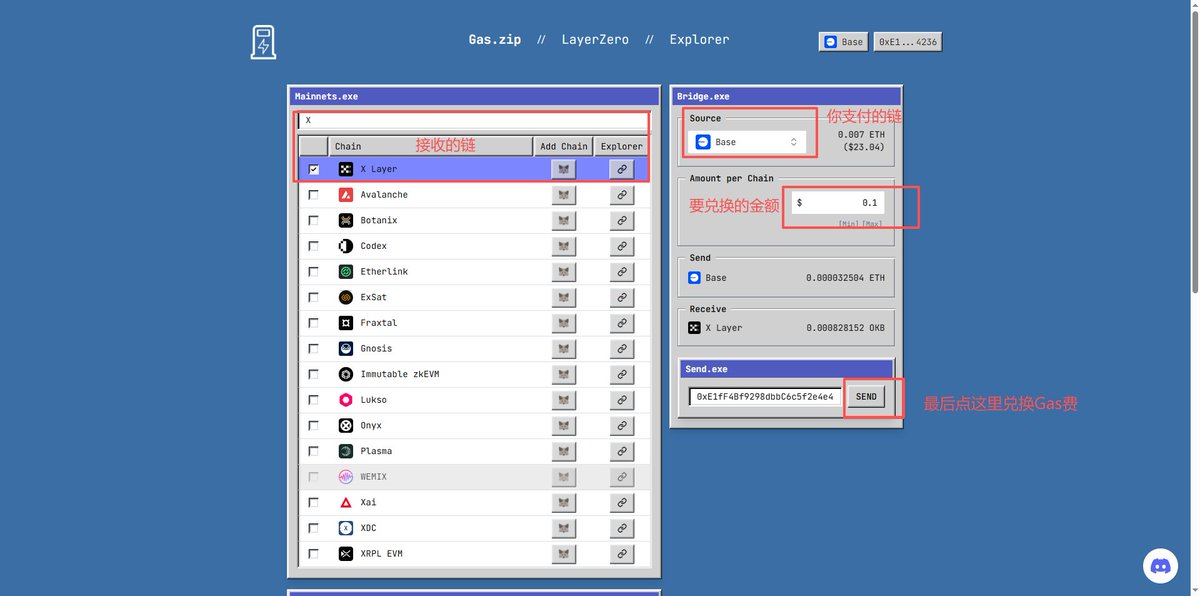This screenshot has height=596, width=1200.
Task: Add Fraxtal chain via MetaMask icon
Action: [564, 323]
